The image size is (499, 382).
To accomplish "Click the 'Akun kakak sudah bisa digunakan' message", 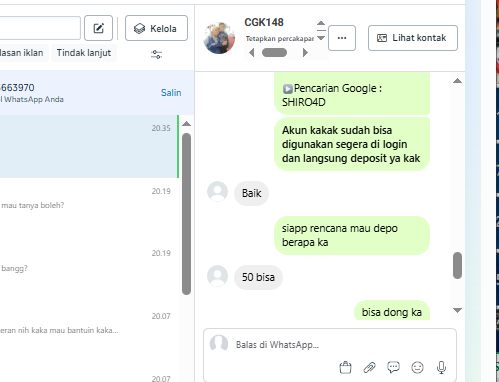I will [x=352, y=144].
